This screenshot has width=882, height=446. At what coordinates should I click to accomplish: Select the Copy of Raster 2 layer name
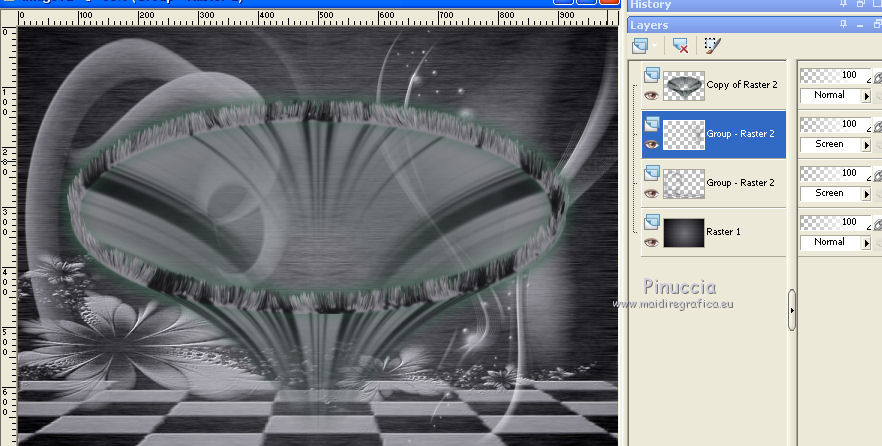pos(742,85)
